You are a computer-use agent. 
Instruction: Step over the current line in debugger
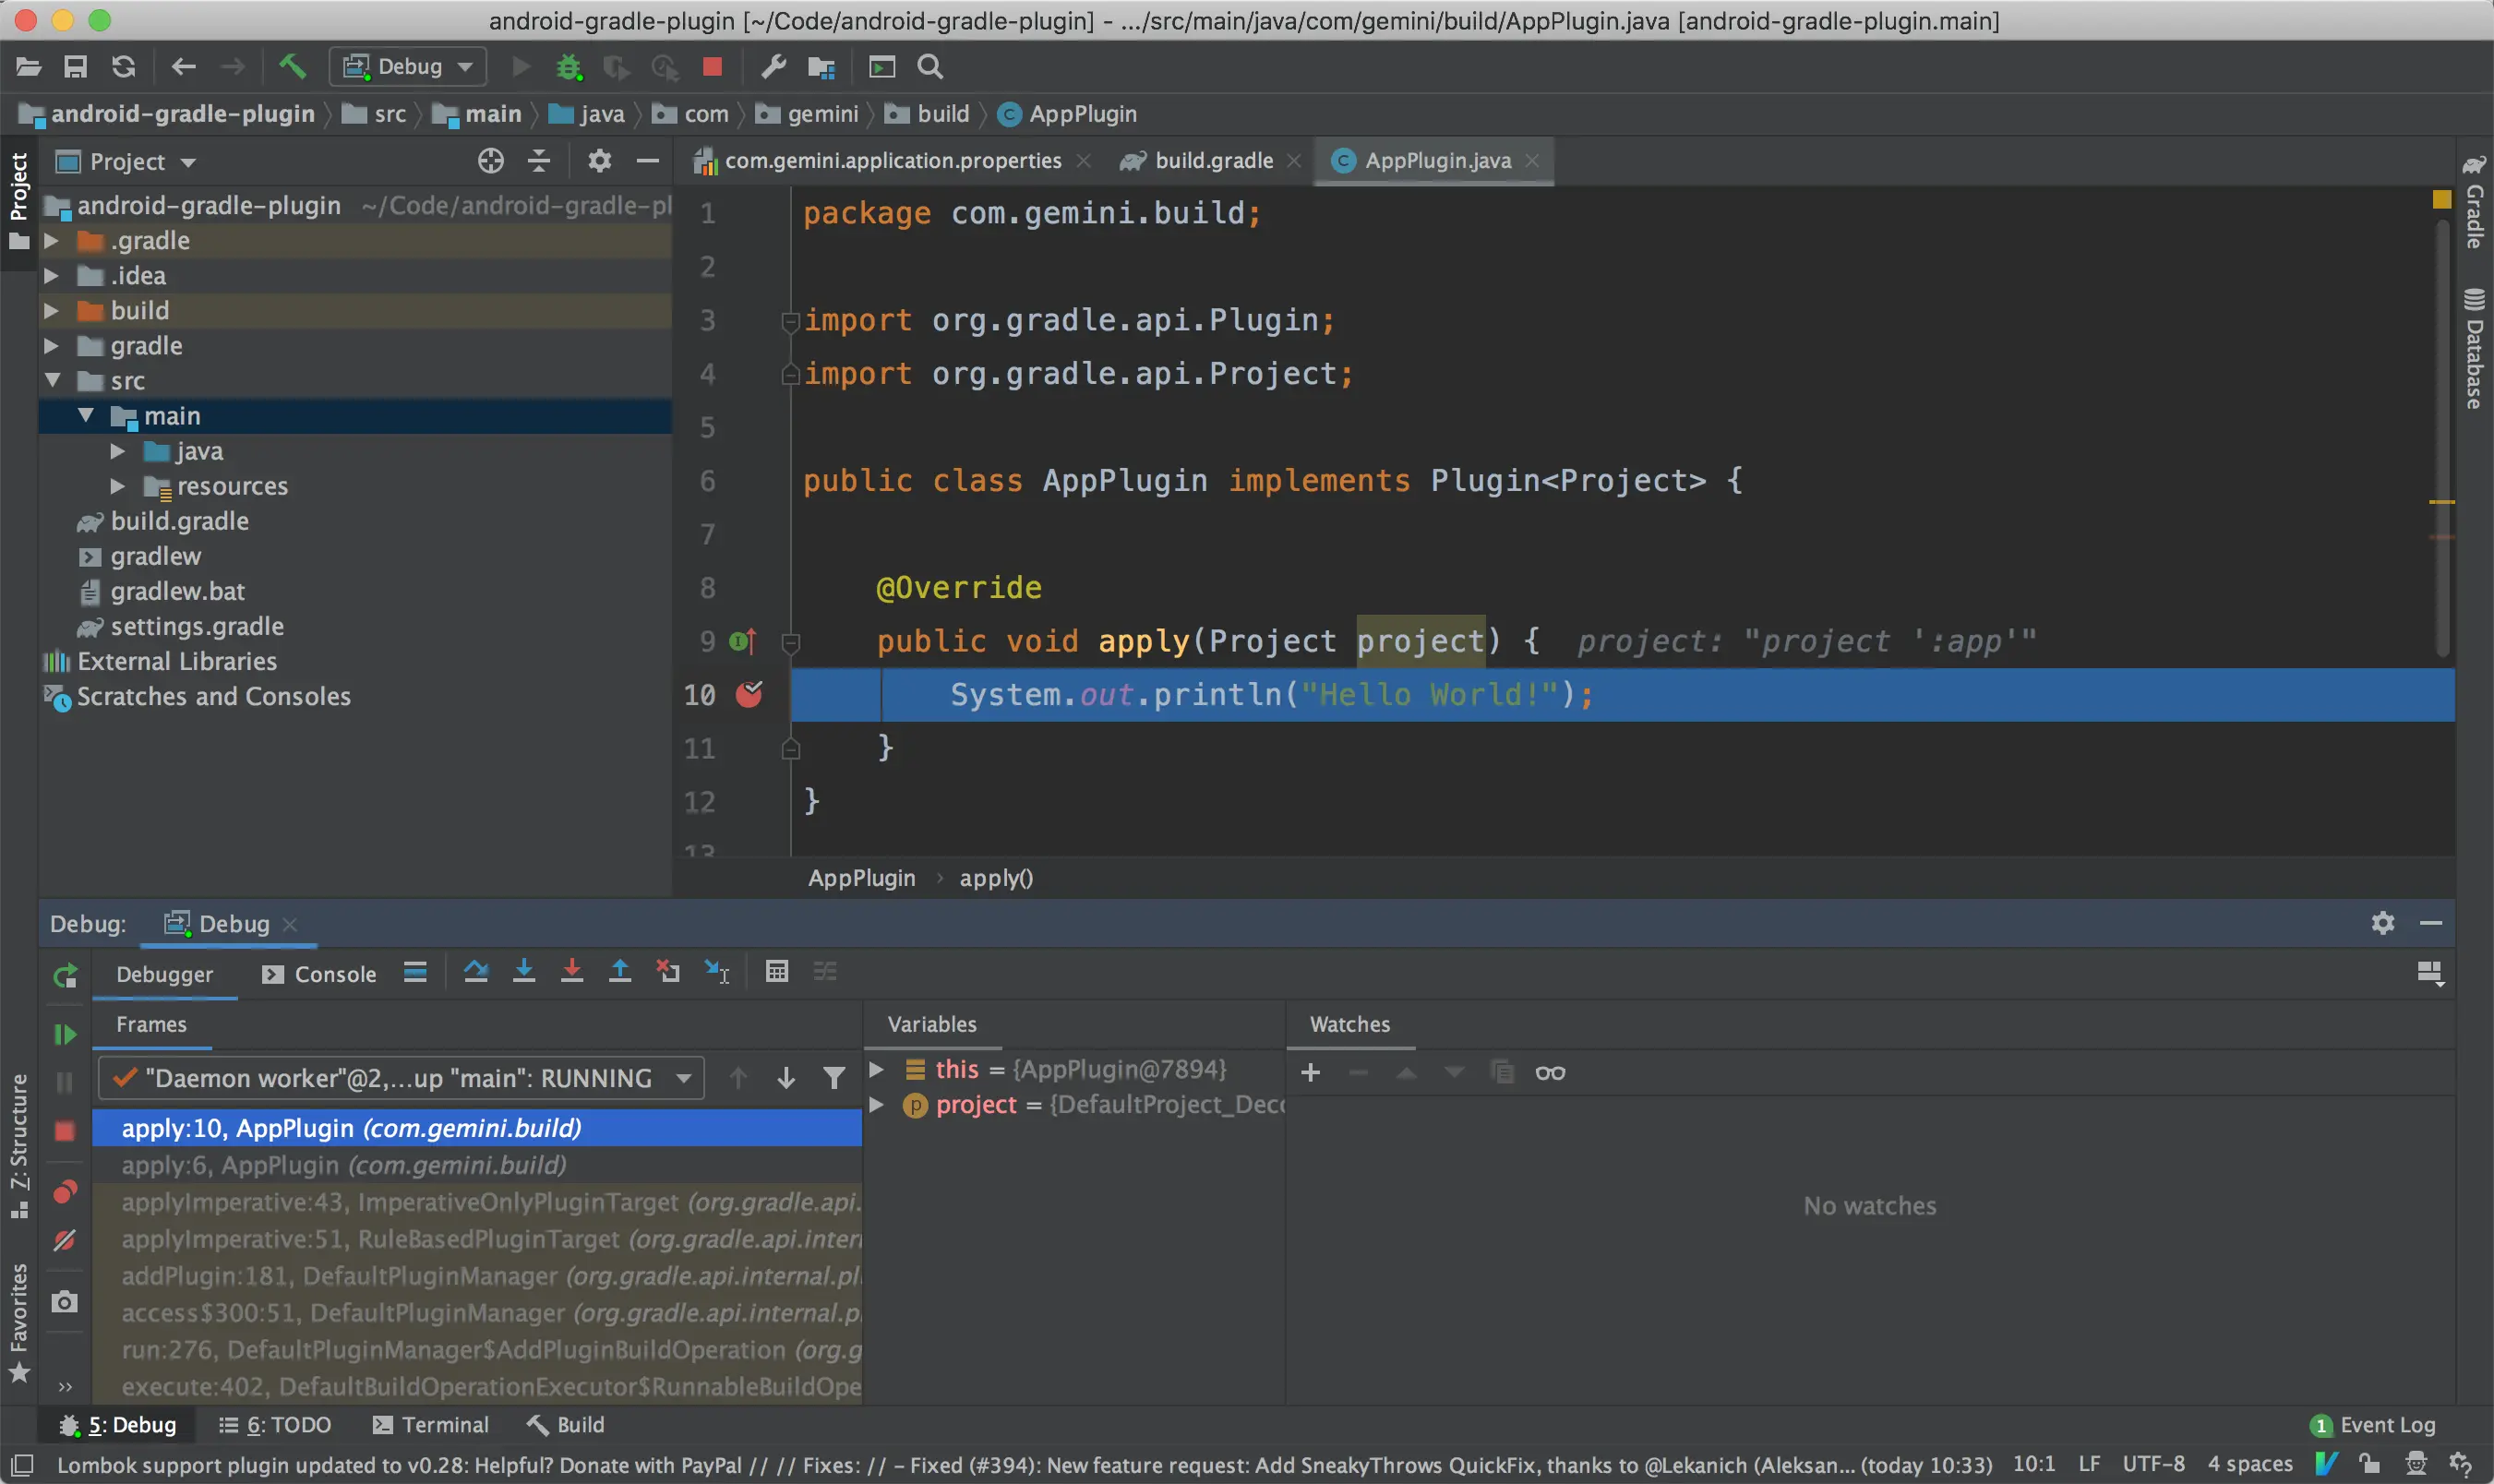(476, 972)
